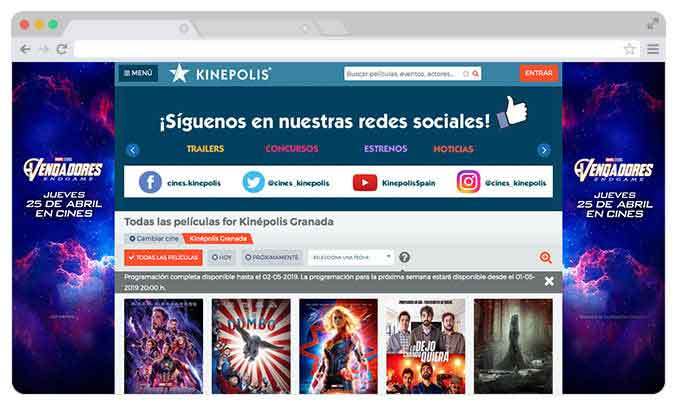
Task: Select the CONCURSOS banner tab
Action: point(292,149)
